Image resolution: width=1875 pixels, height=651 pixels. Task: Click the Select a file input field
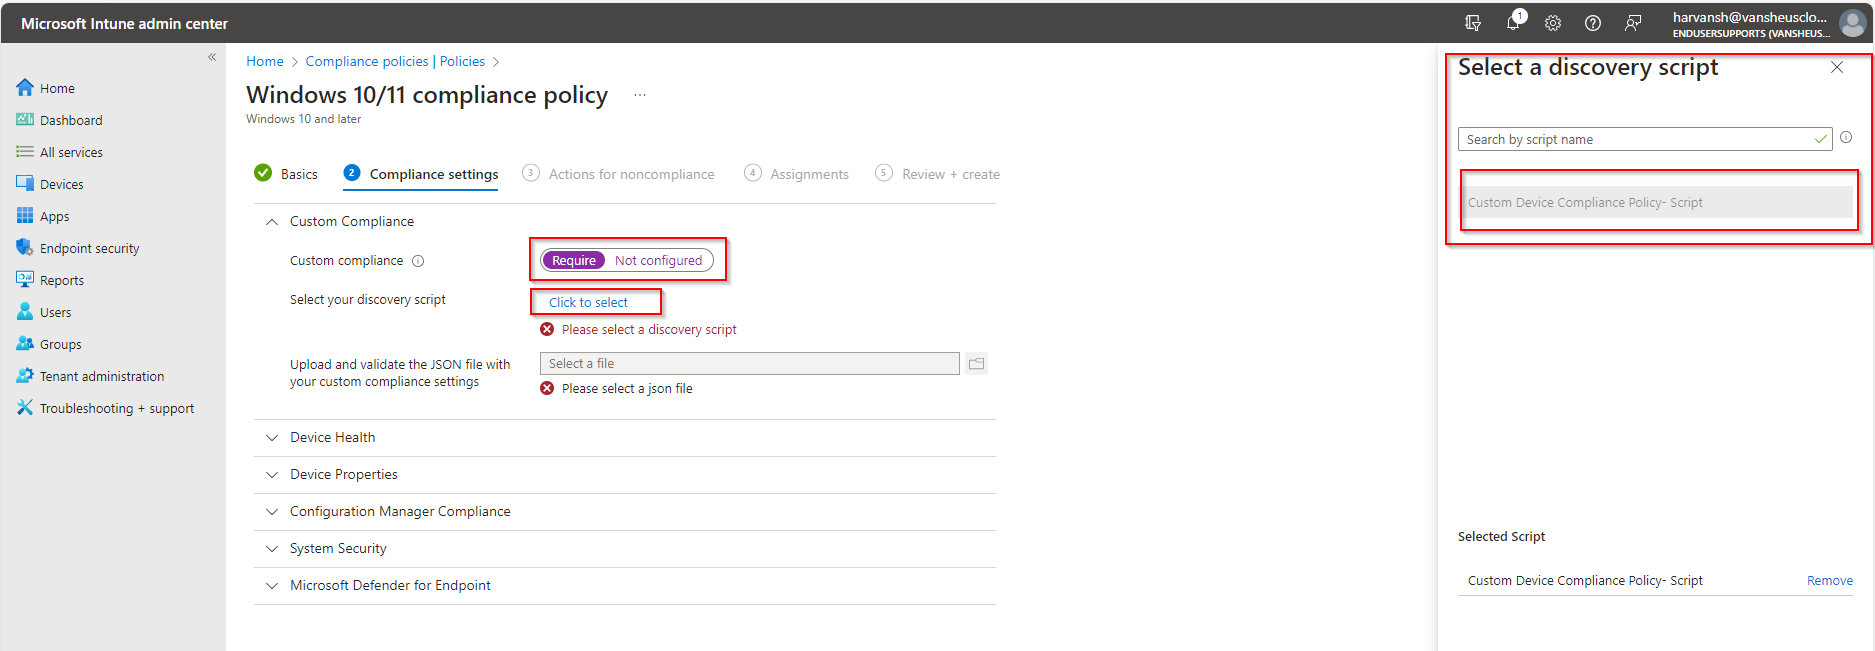pos(750,364)
